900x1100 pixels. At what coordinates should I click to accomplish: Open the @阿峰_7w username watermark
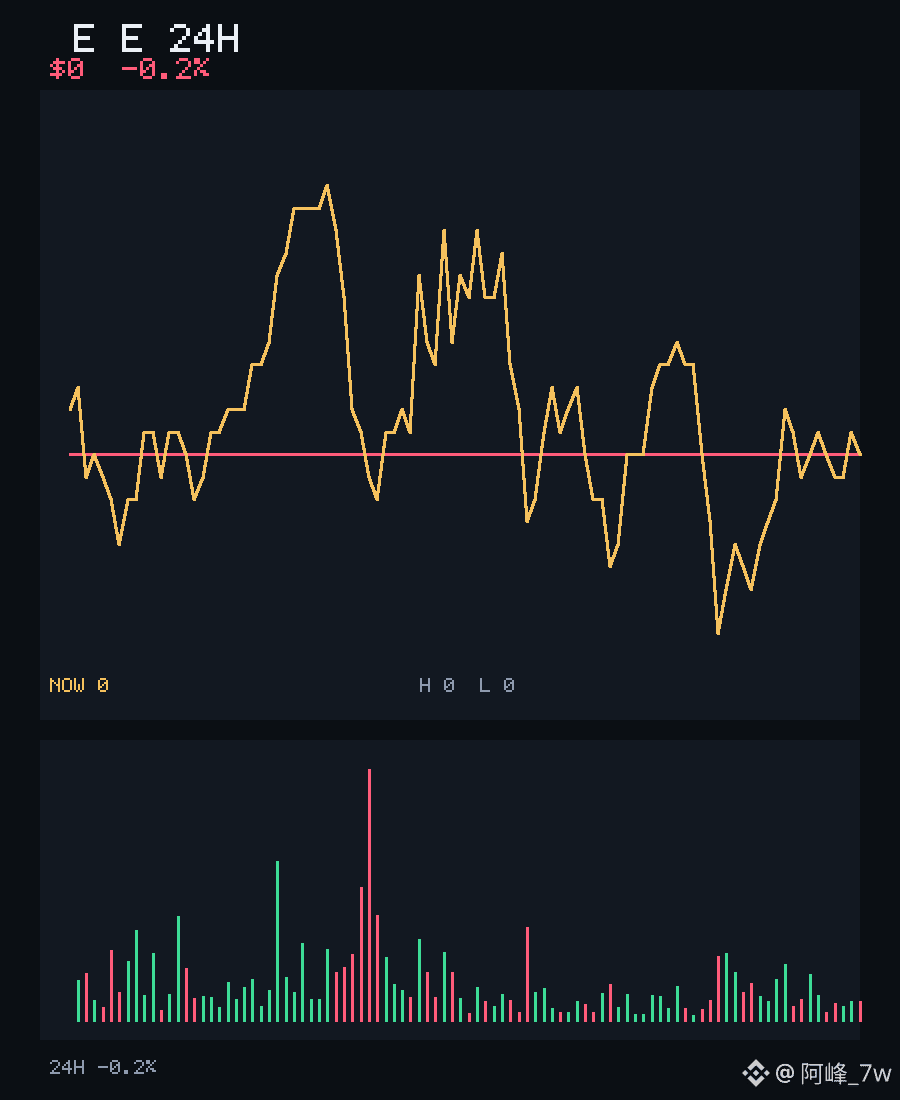click(834, 1073)
